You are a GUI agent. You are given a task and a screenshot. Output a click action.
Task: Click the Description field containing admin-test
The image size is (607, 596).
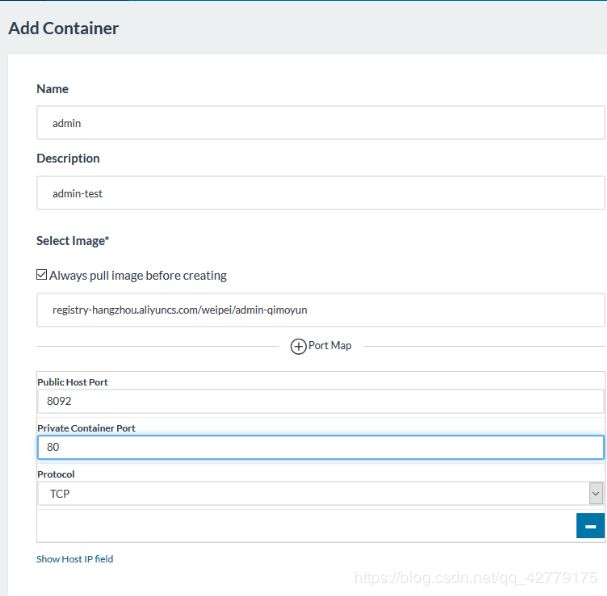tap(321, 193)
